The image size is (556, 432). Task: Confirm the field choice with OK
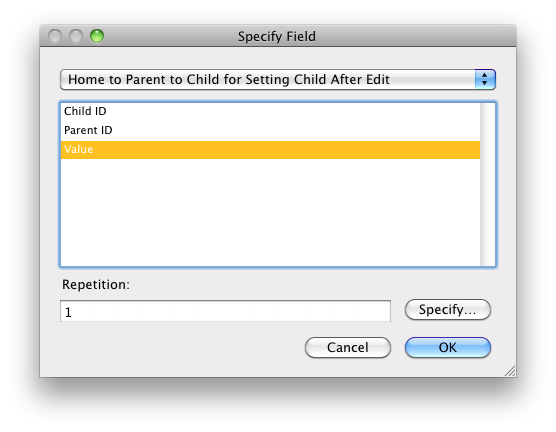447,348
